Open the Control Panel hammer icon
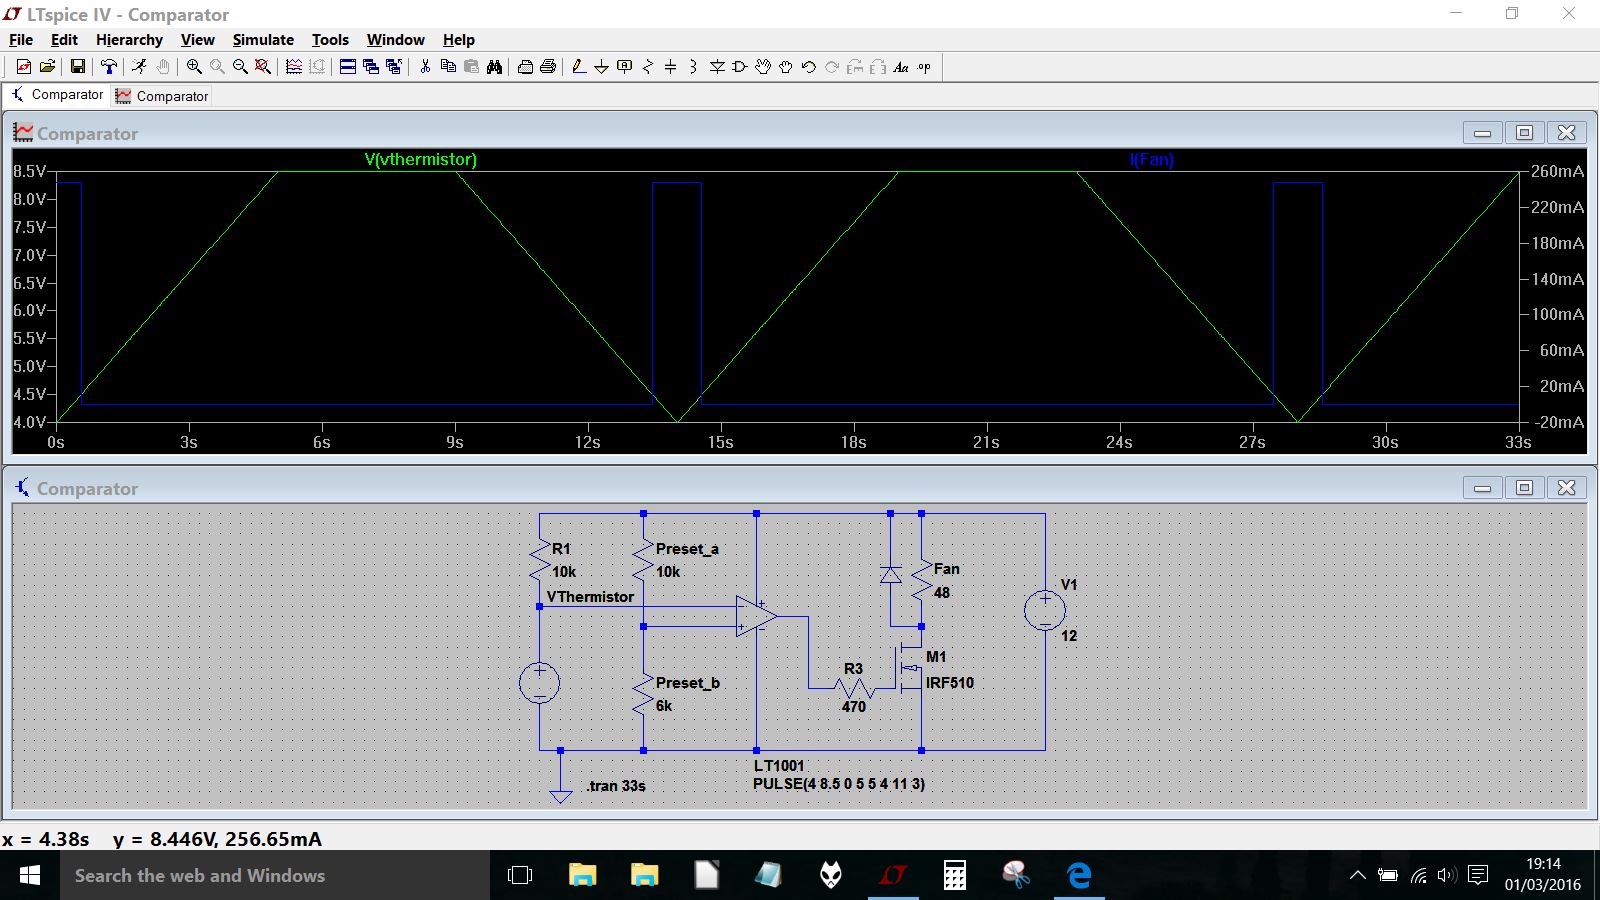The width and height of the screenshot is (1600, 900). [x=109, y=67]
